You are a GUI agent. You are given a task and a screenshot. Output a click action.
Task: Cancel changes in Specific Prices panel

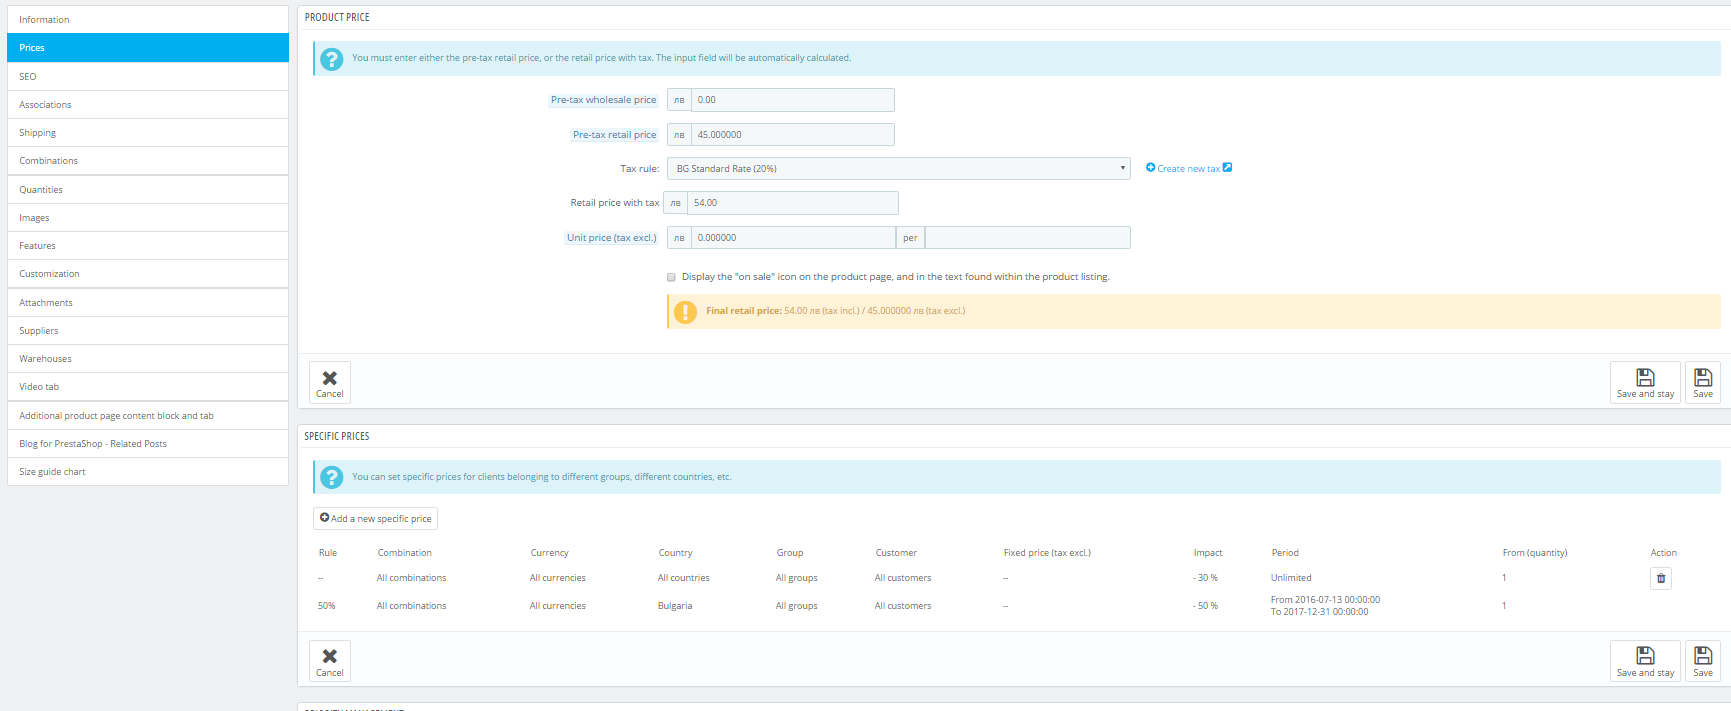tap(330, 661)
